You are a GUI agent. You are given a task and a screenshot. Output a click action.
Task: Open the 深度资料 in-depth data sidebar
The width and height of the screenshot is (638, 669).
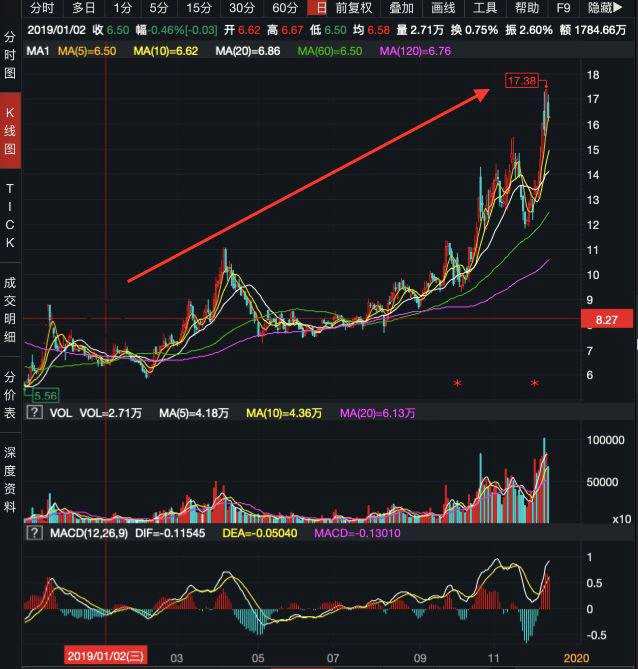pyautogui.click(x=10, y=479)
